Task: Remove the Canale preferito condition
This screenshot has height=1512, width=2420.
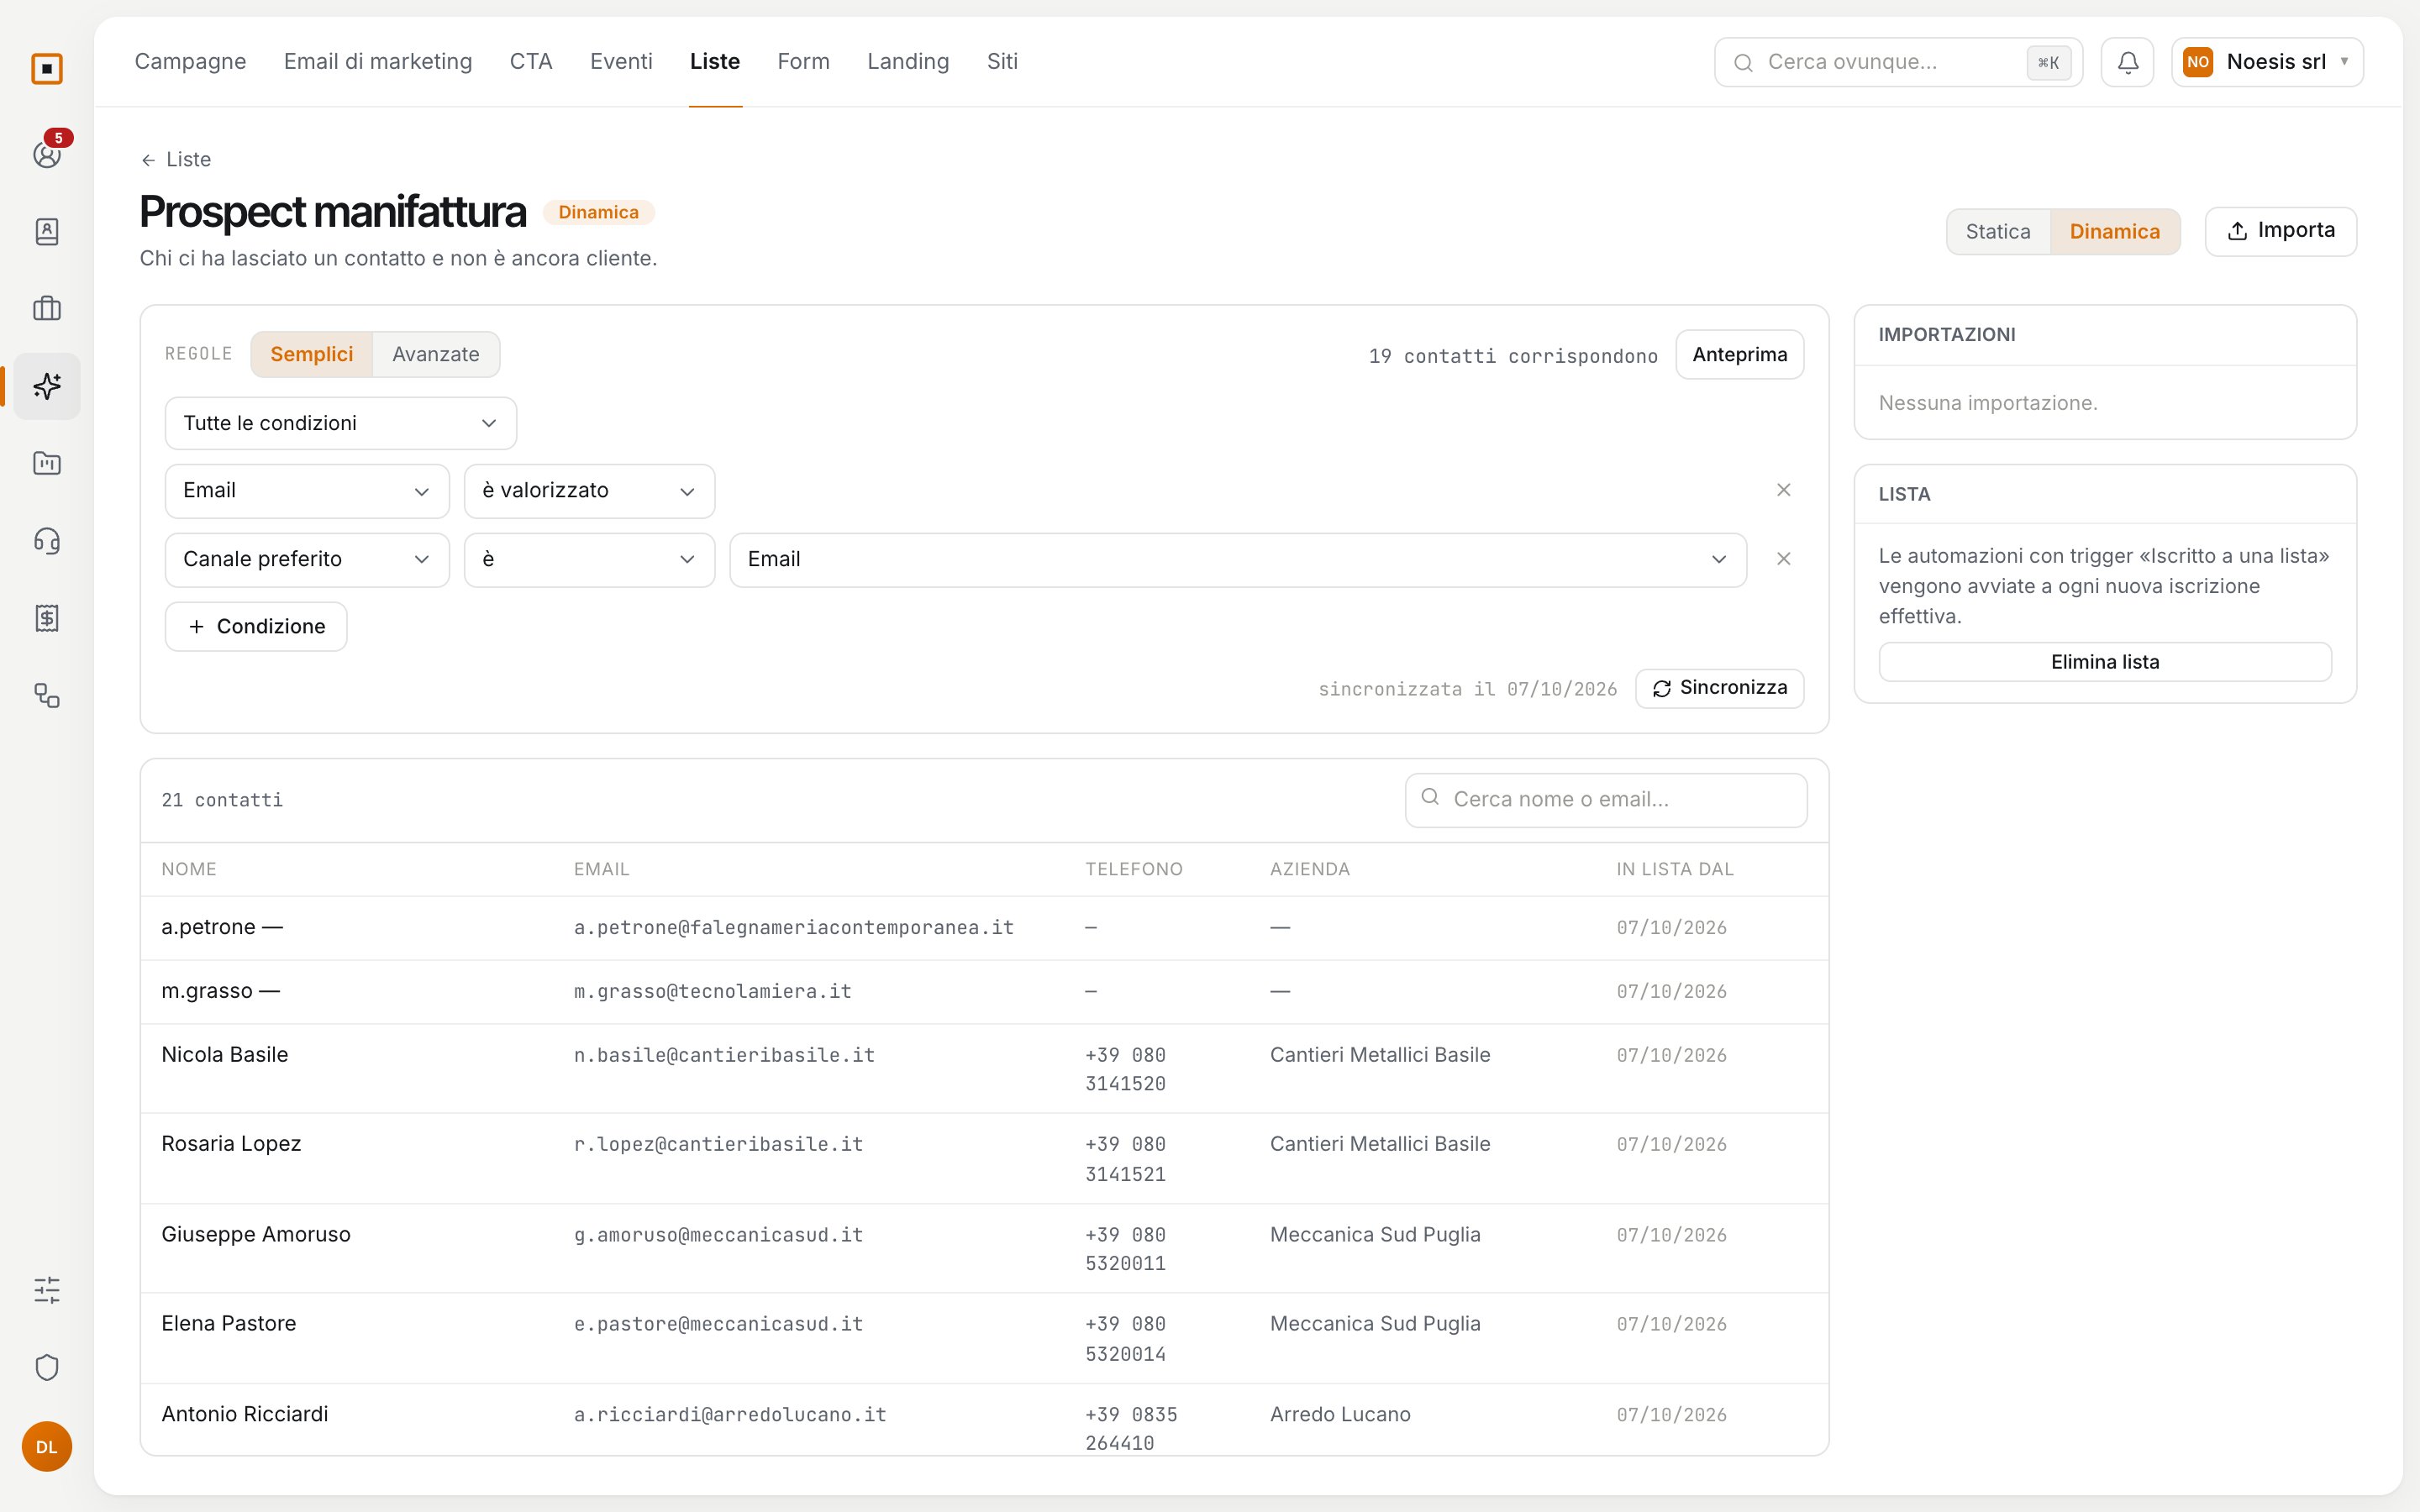Action: click(x=1783, y=559)
